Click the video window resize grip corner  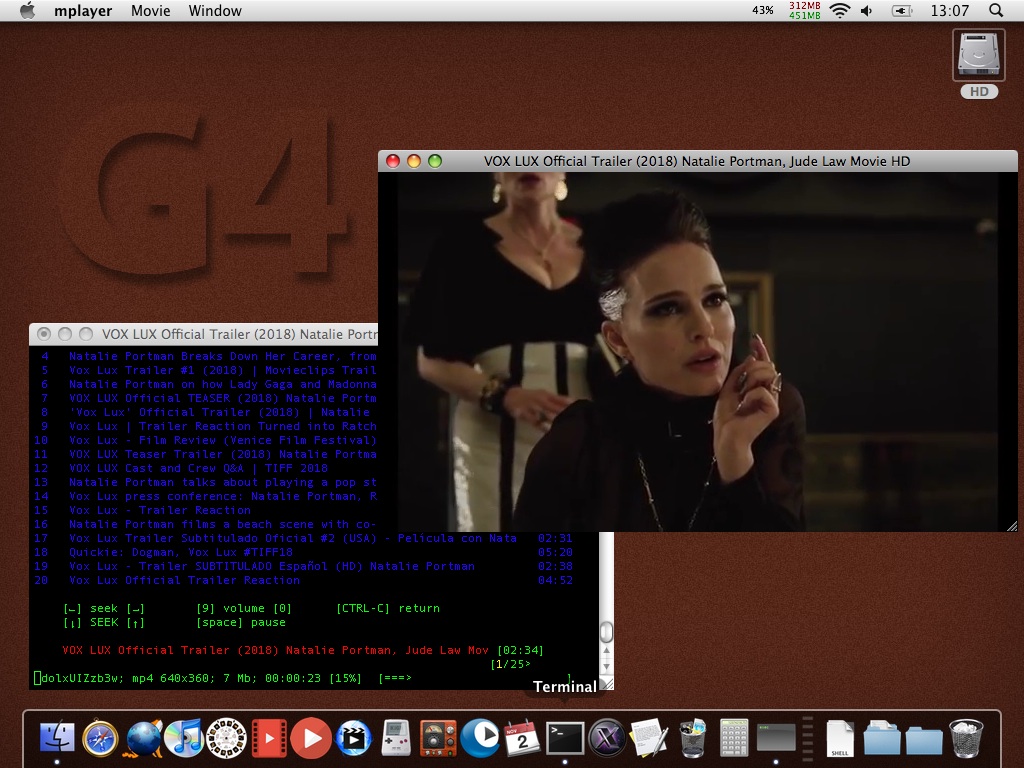[x=1012, y=526]
